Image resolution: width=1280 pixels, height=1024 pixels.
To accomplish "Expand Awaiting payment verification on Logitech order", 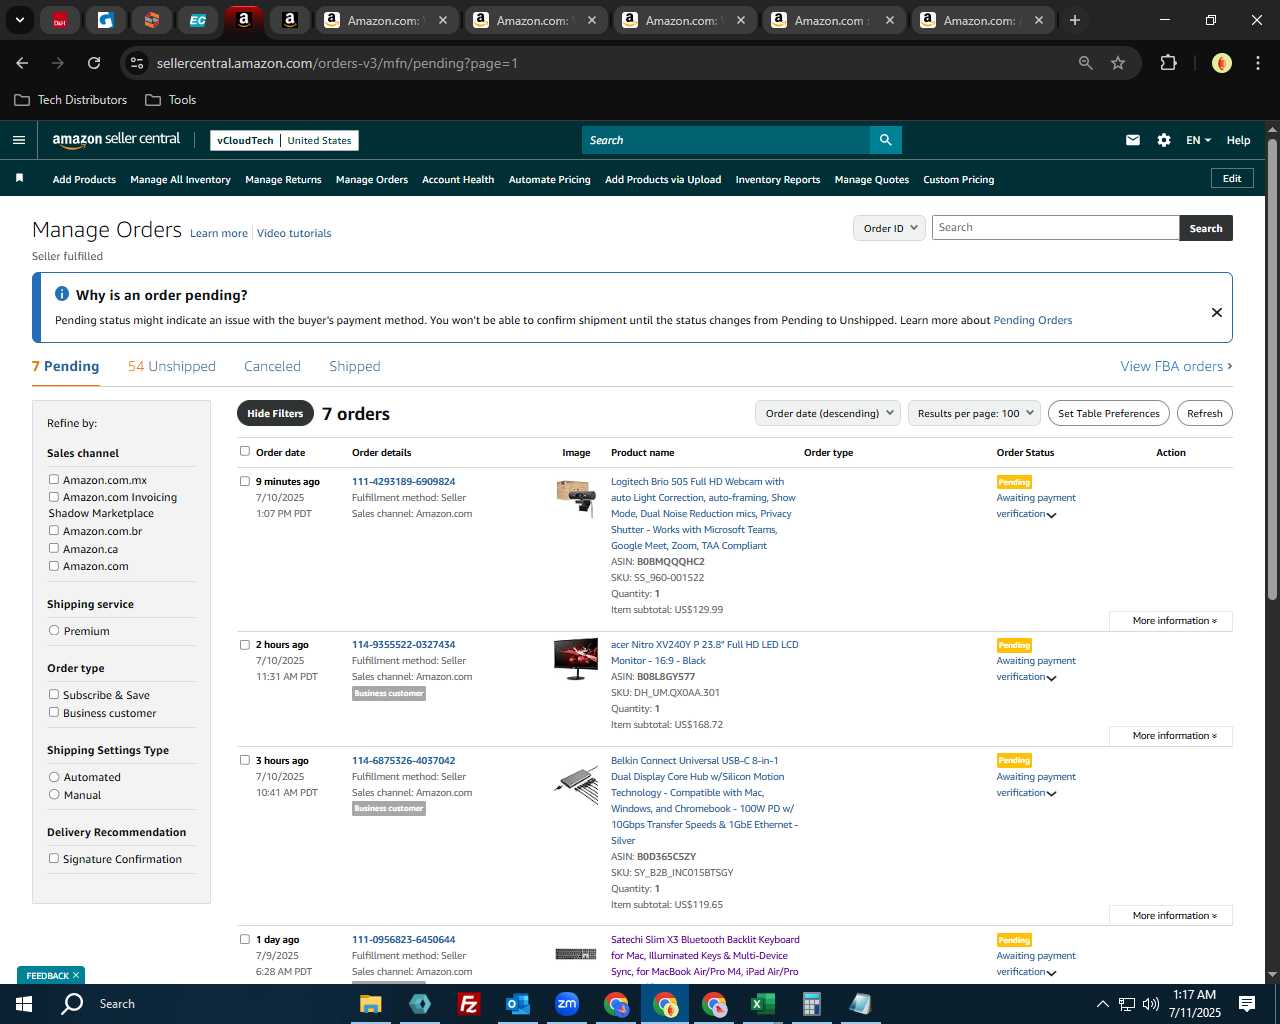I will pyautogui.click(x=1051, y=515).
